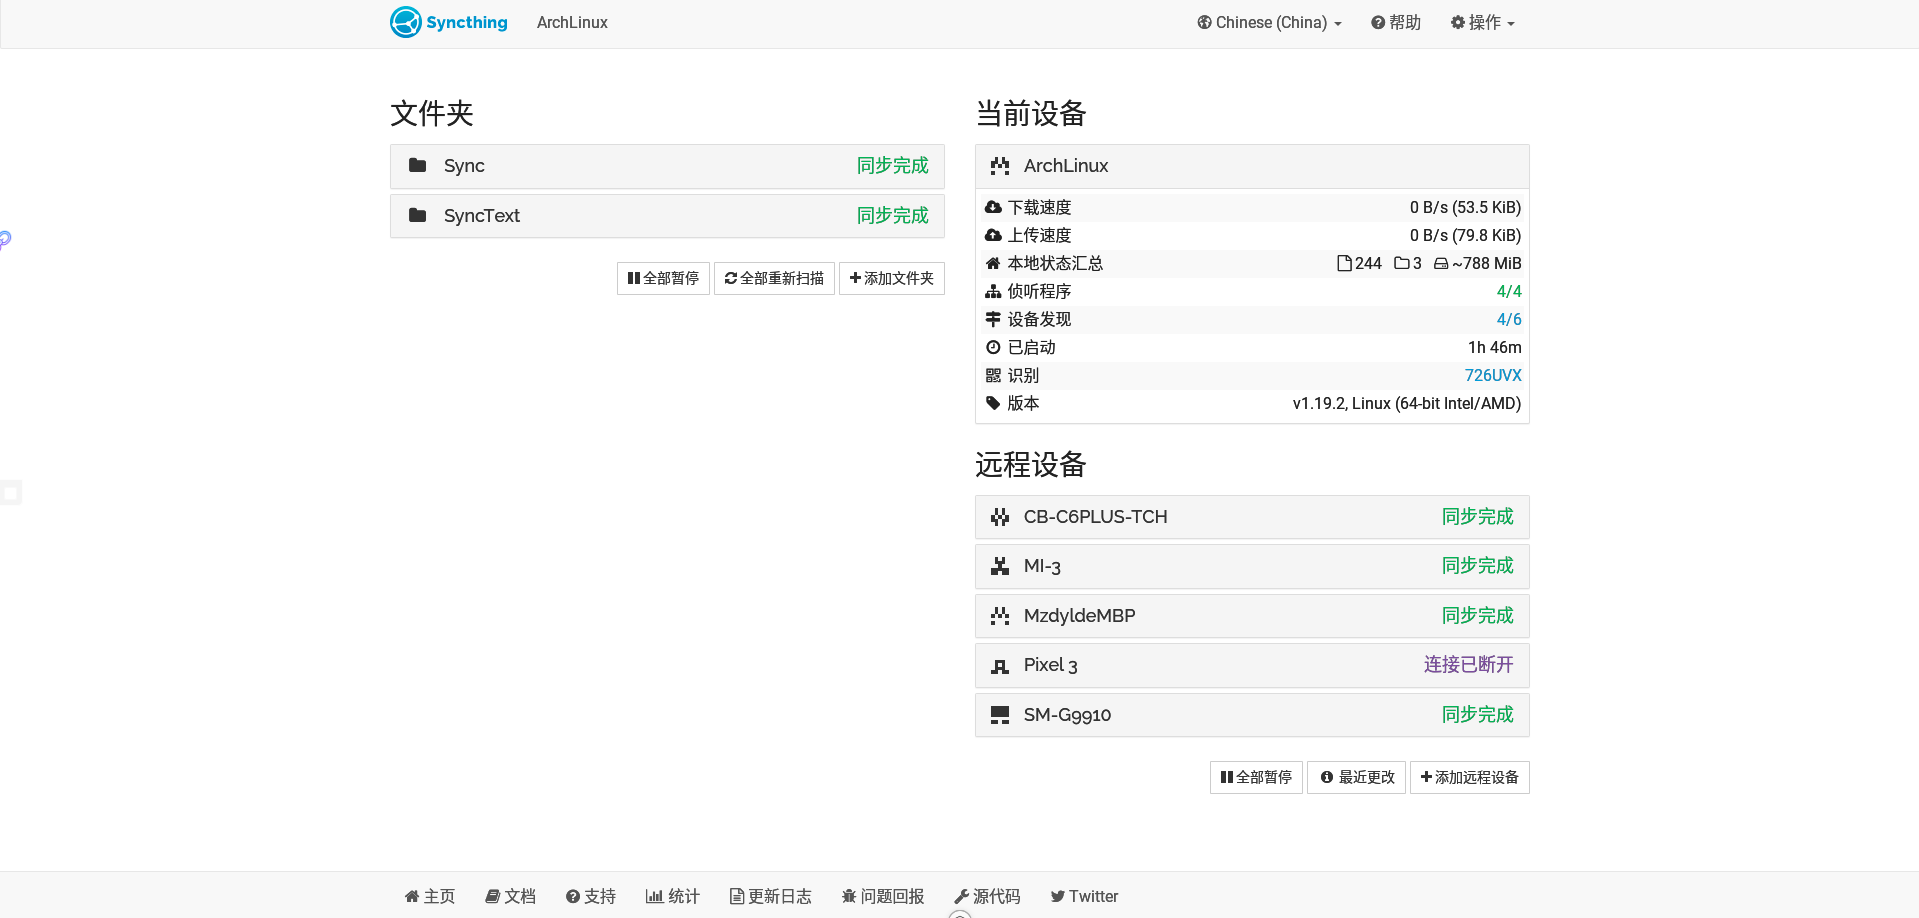Image resolution: width=1919 pixels, height=918 pixels.
Task: Click the 添加文件夹 add folder button
Action: point(891,278)
